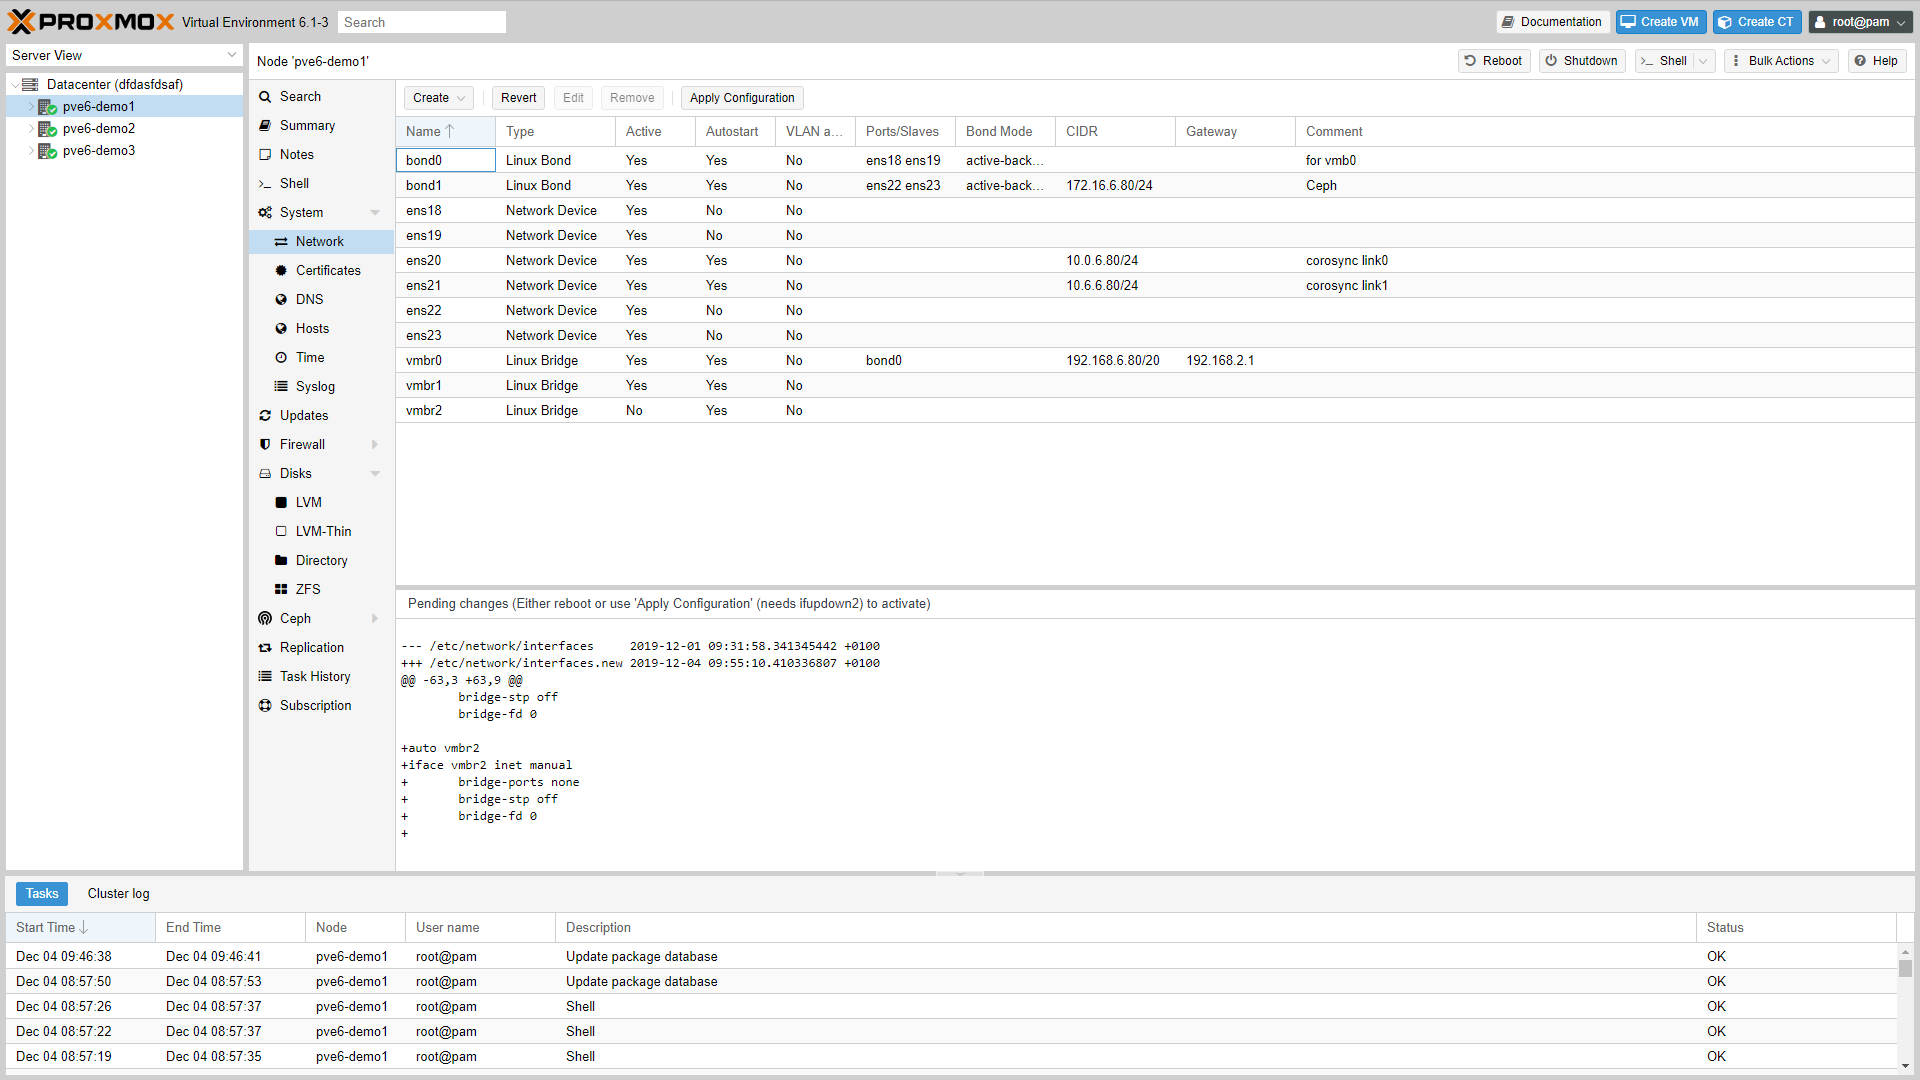Click the task log scrollbar down arrow

pyautogui.click(x=1905, y=1067)
